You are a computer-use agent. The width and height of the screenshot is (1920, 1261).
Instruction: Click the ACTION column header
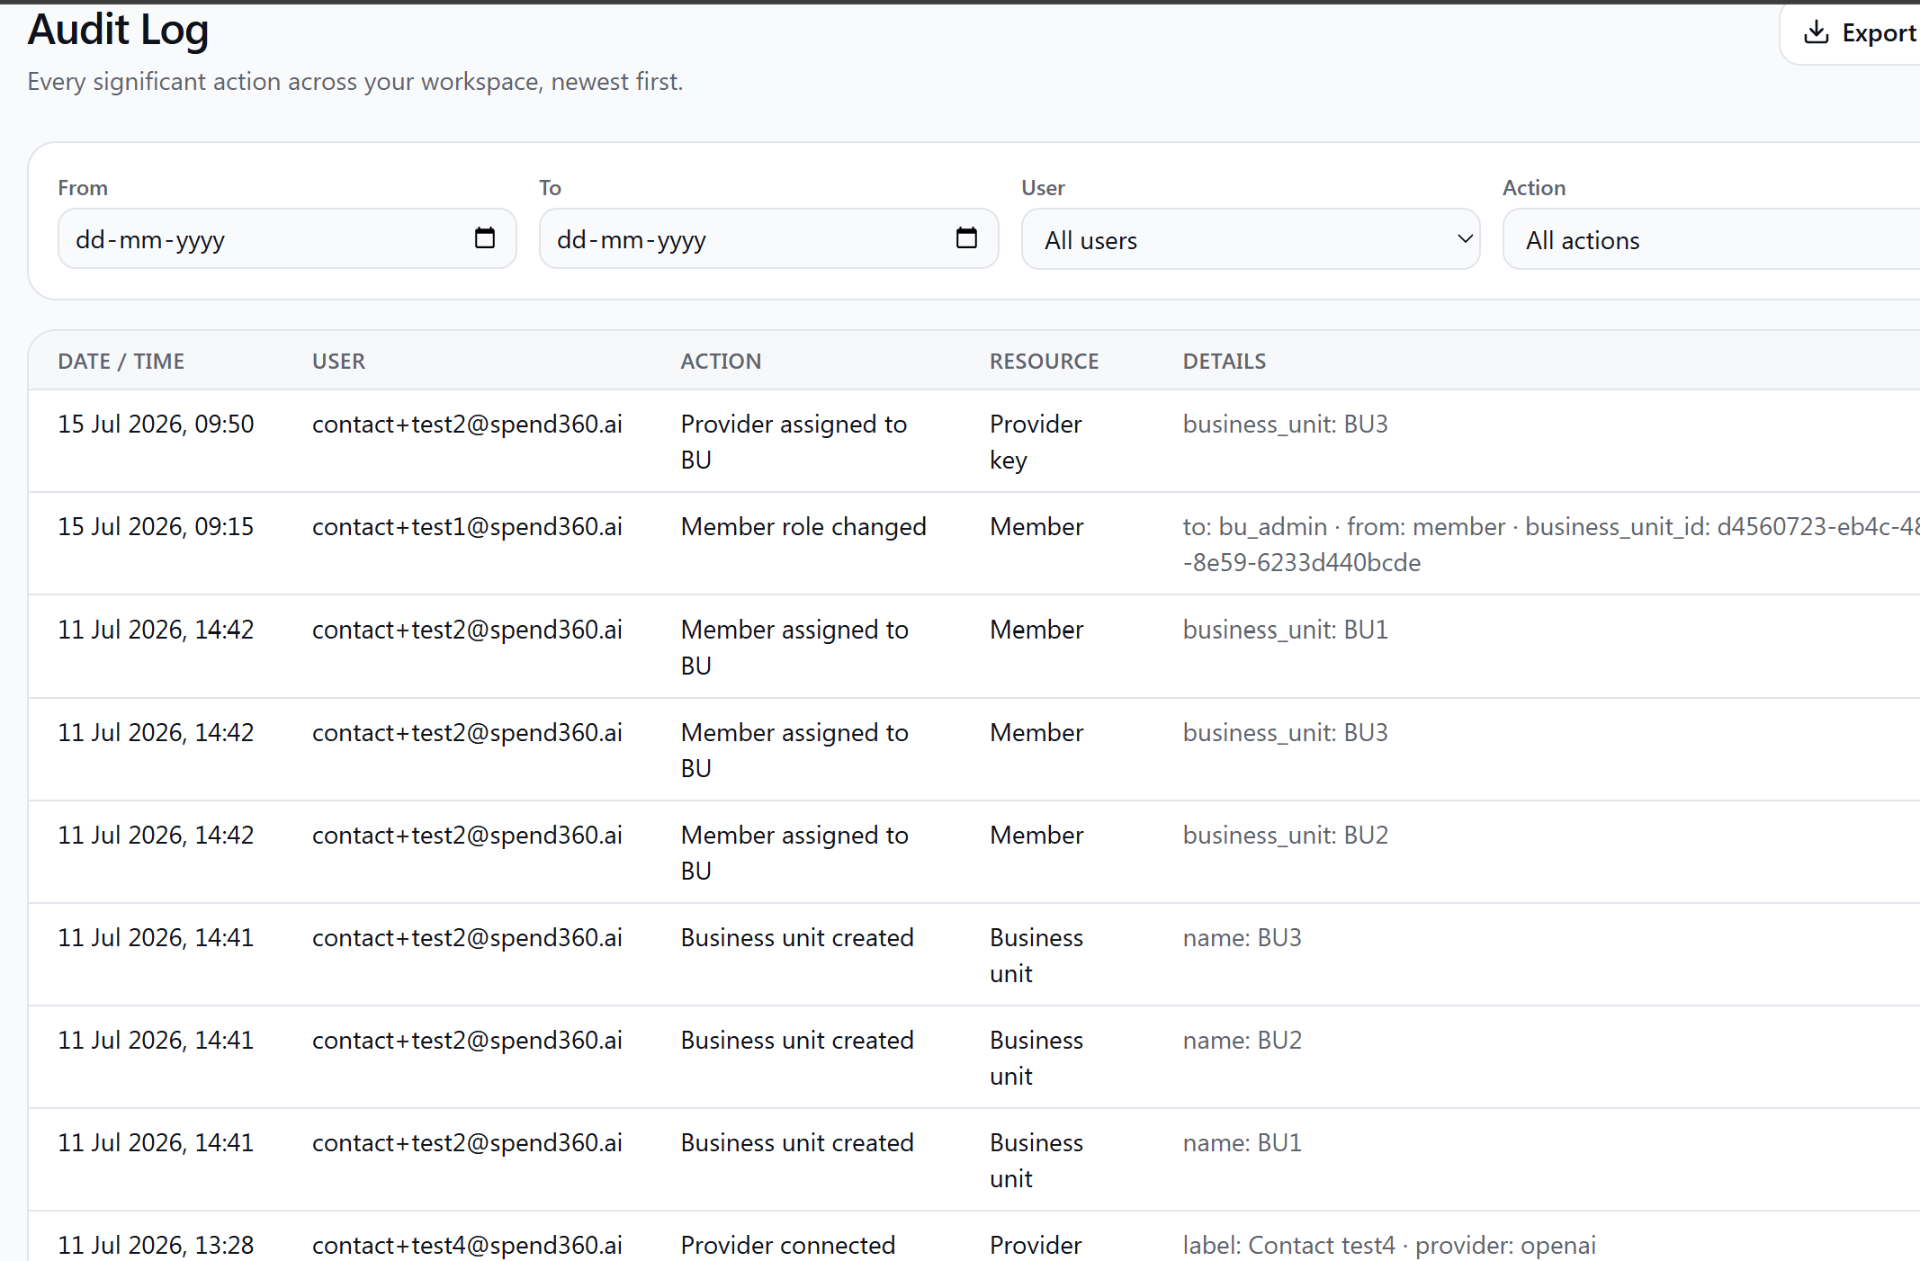click(721, 361)
